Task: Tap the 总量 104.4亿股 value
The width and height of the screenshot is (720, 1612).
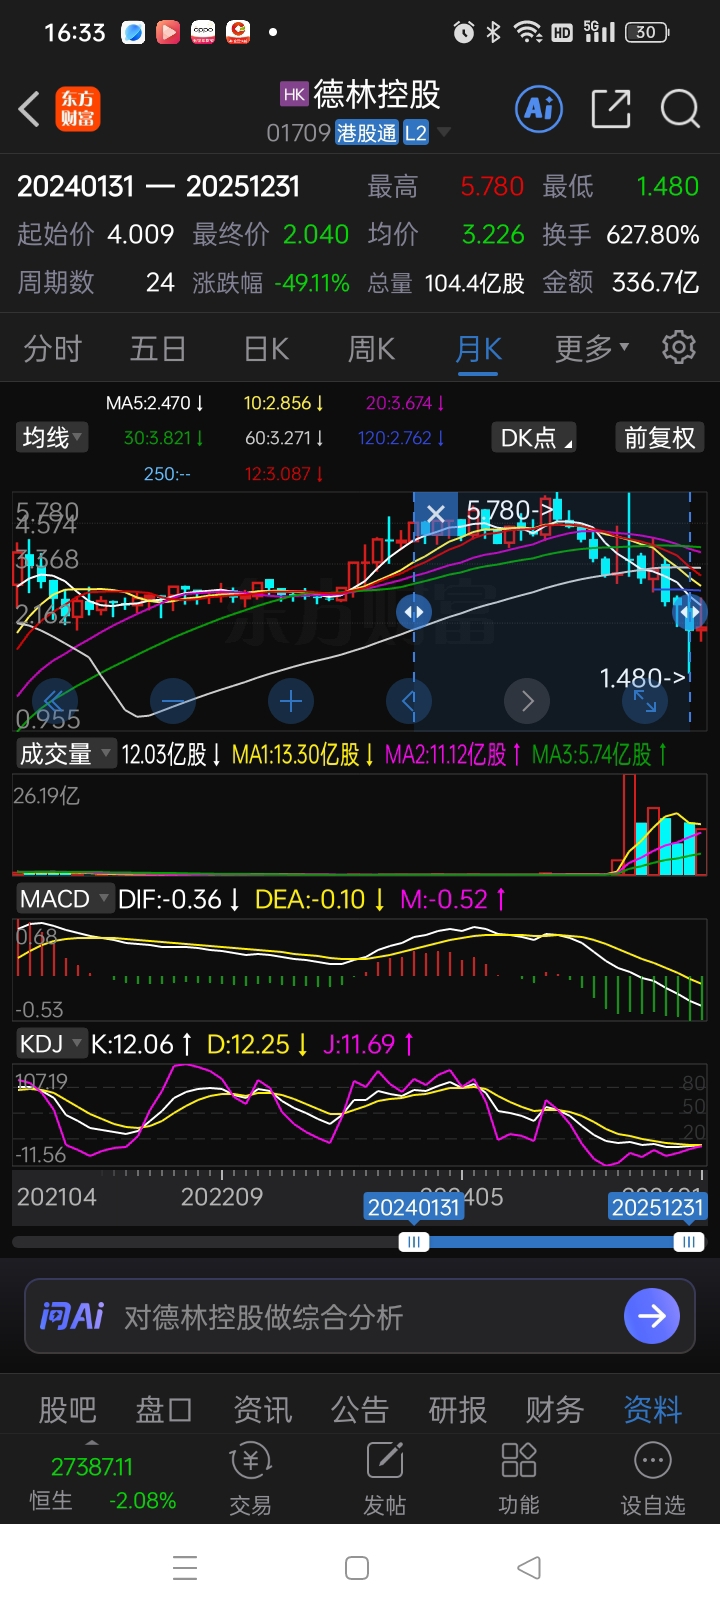Action: tap(474, 284)
